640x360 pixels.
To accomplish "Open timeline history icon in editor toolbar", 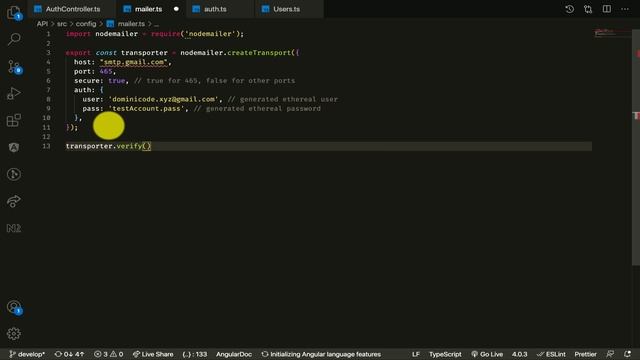I will pyautogui.click(x=569, y=9).
